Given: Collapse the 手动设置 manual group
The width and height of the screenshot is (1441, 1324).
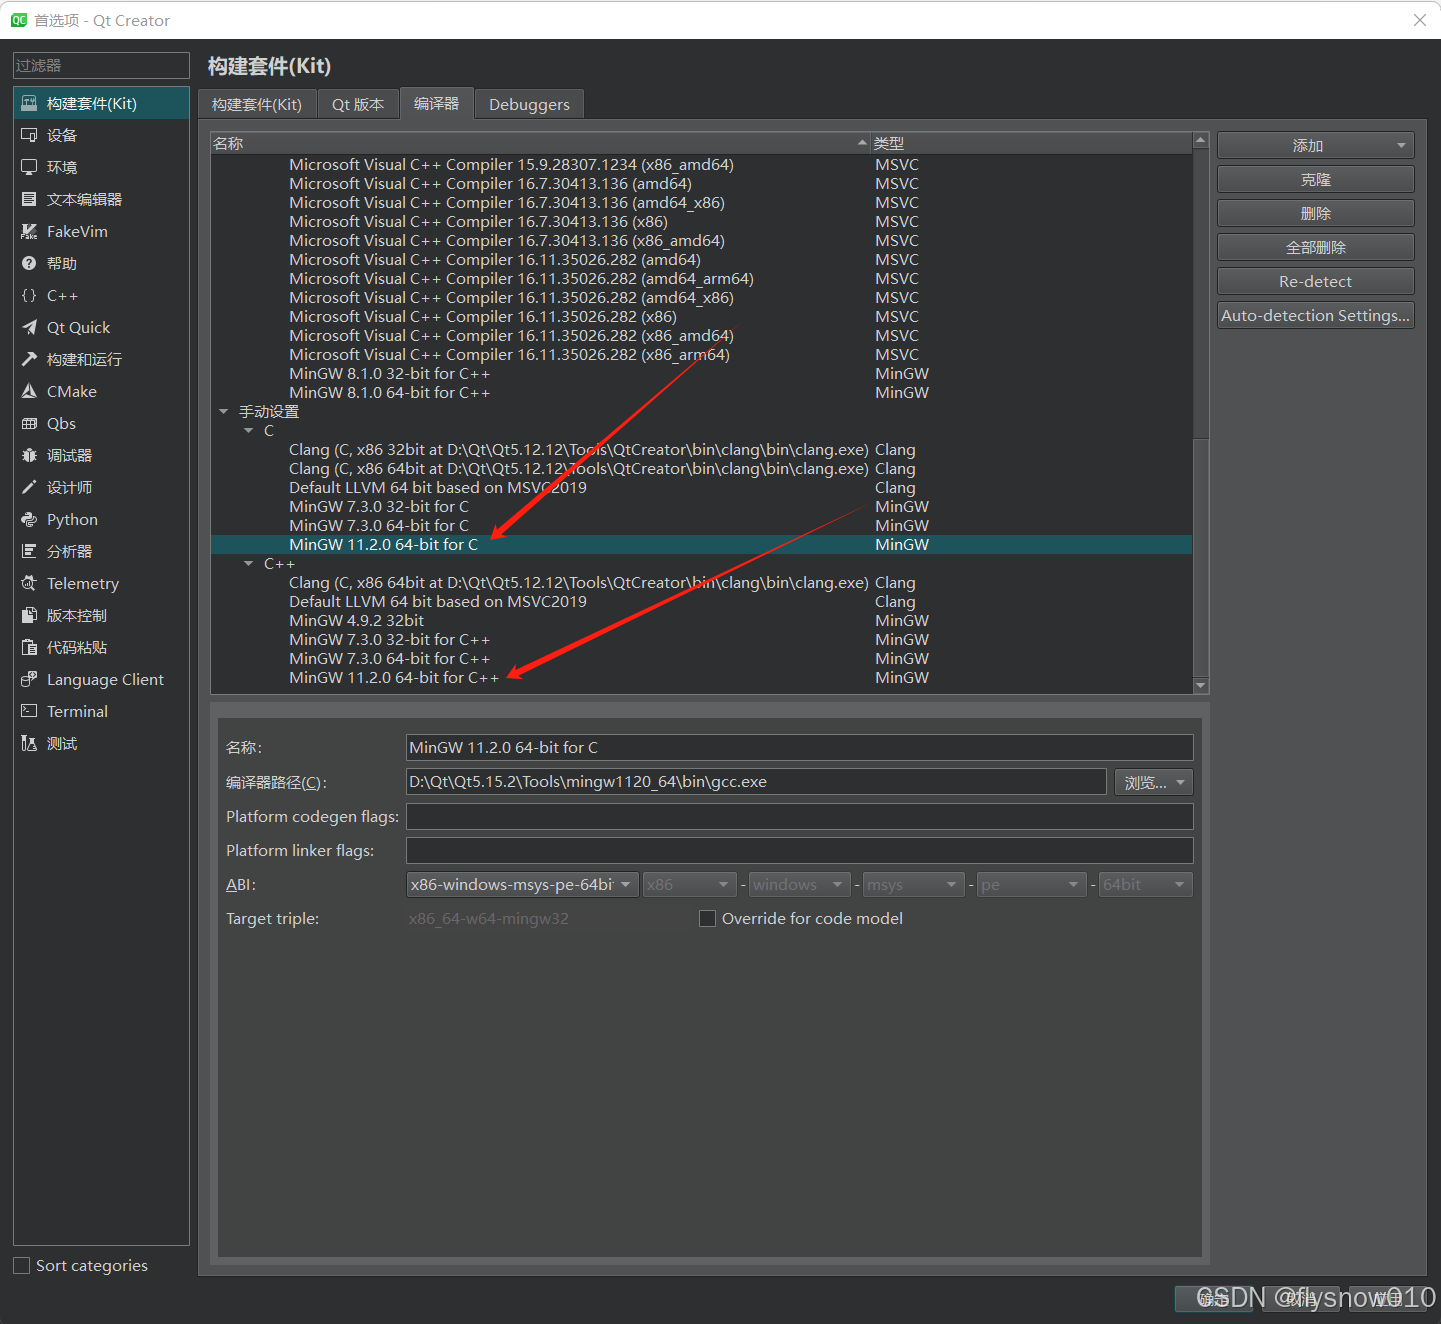Looking at the screenshot, I should click(224, 411).
